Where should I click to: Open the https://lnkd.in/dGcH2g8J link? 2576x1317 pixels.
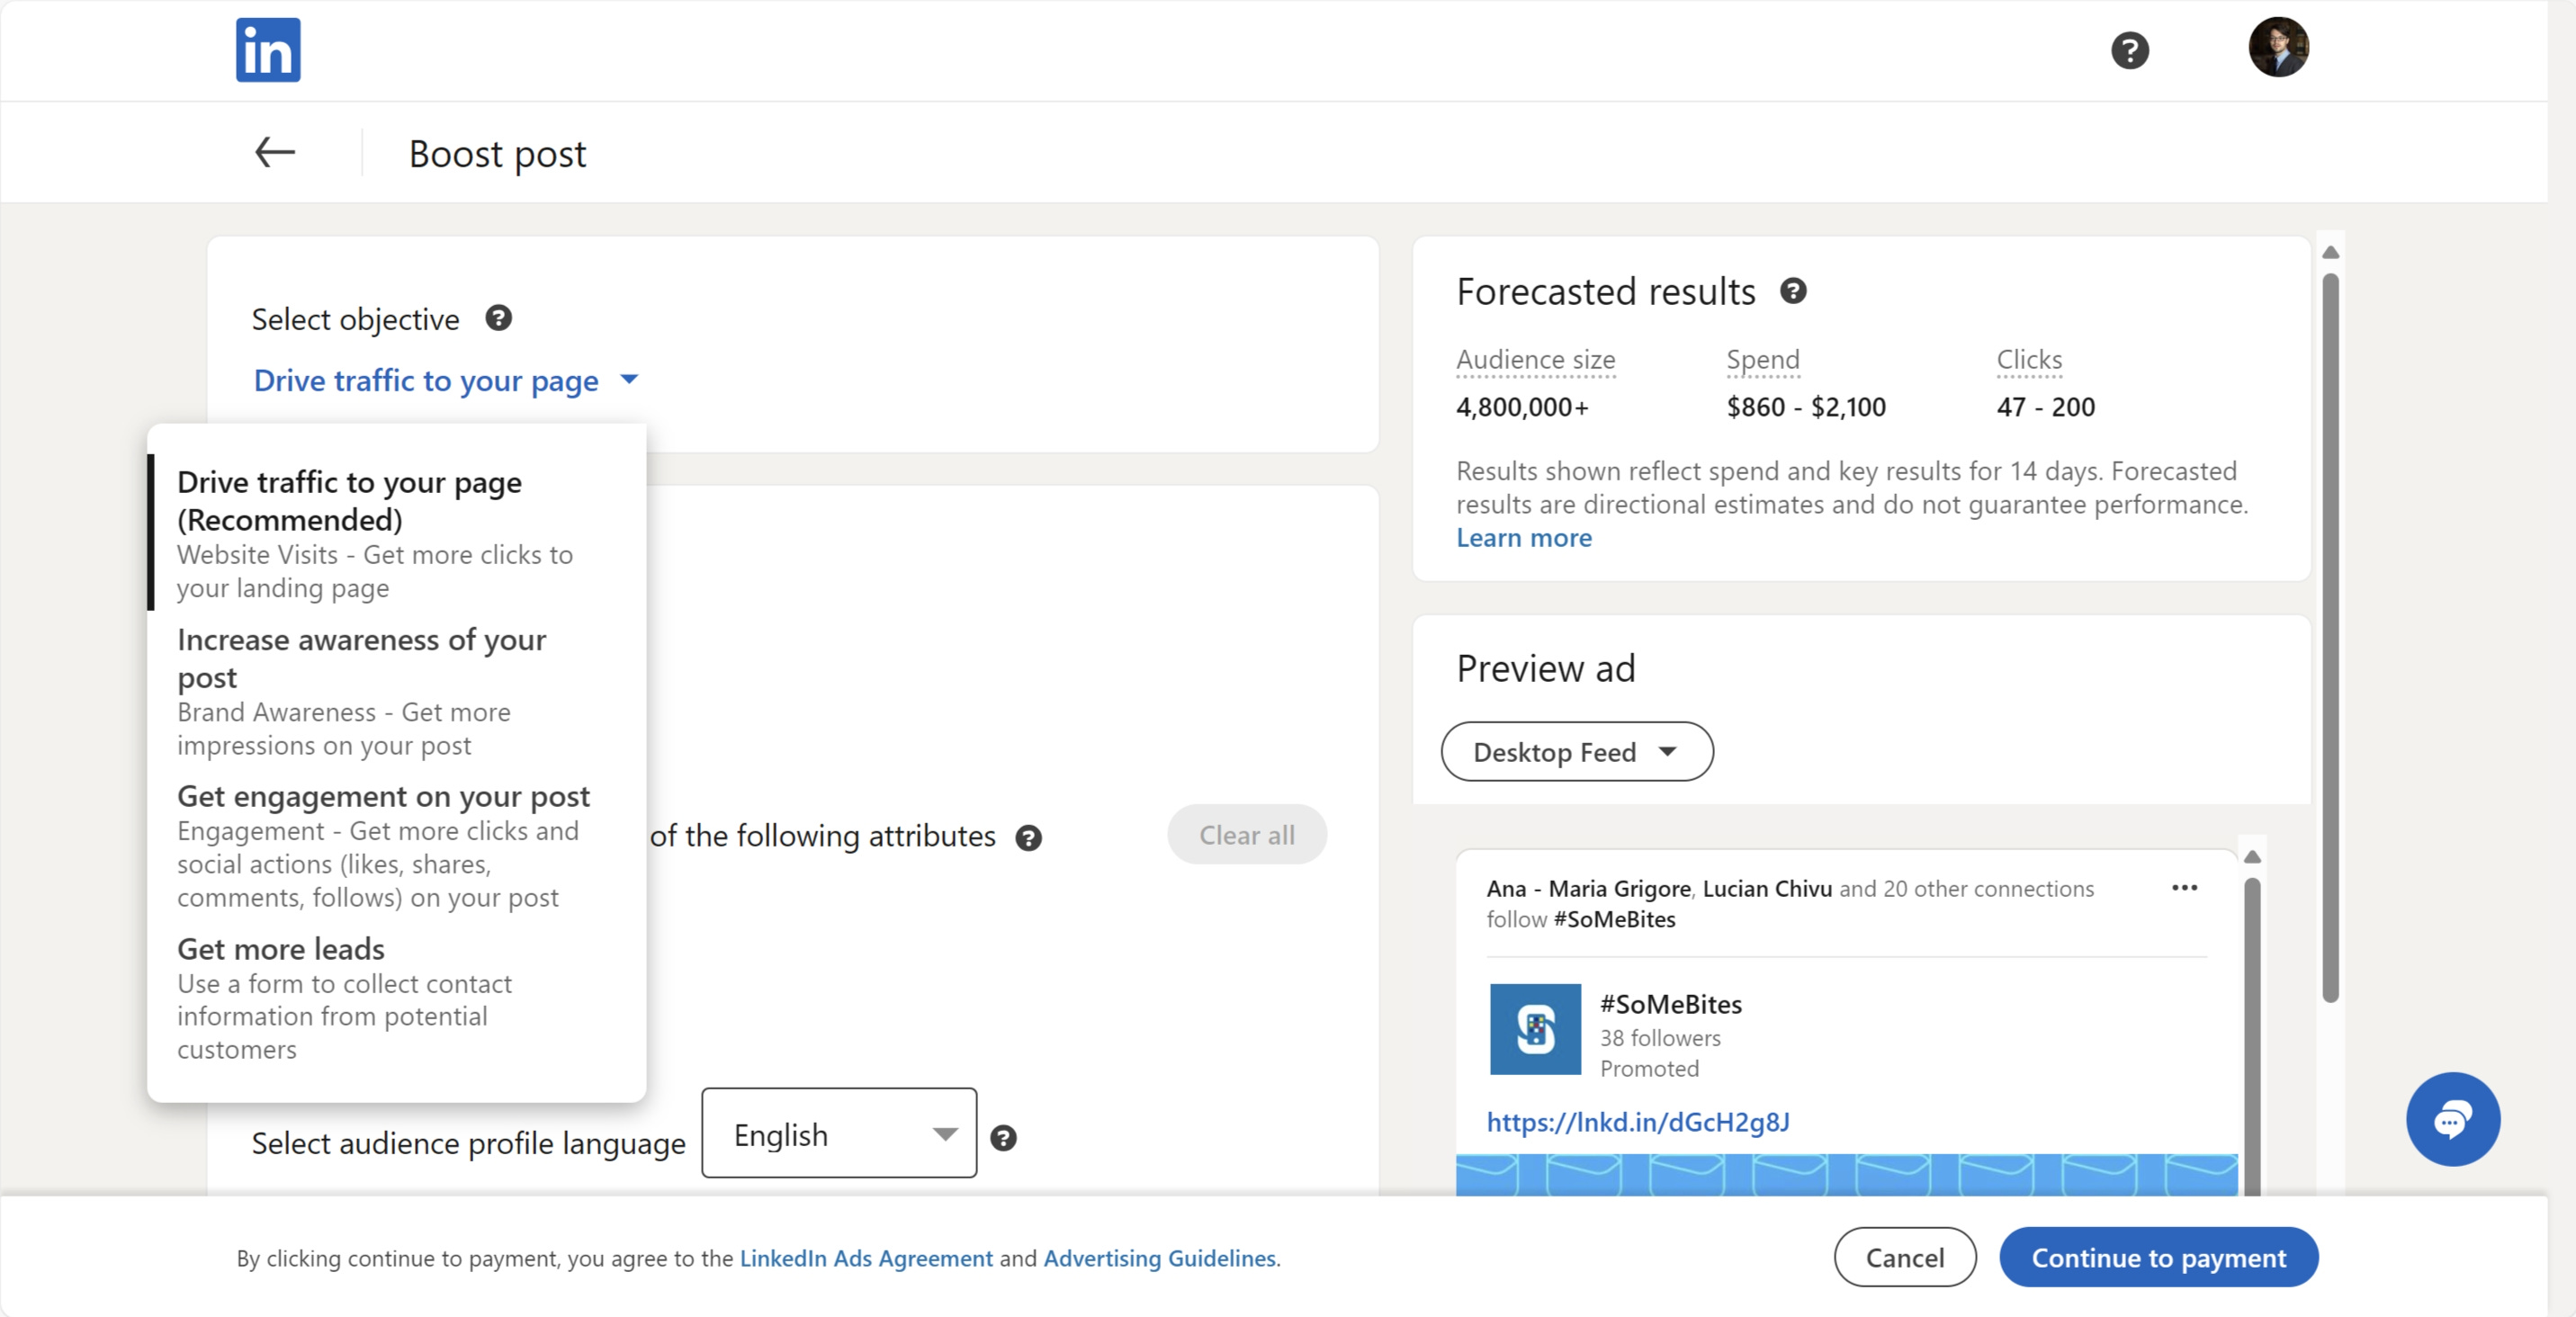(1638, 1122)
